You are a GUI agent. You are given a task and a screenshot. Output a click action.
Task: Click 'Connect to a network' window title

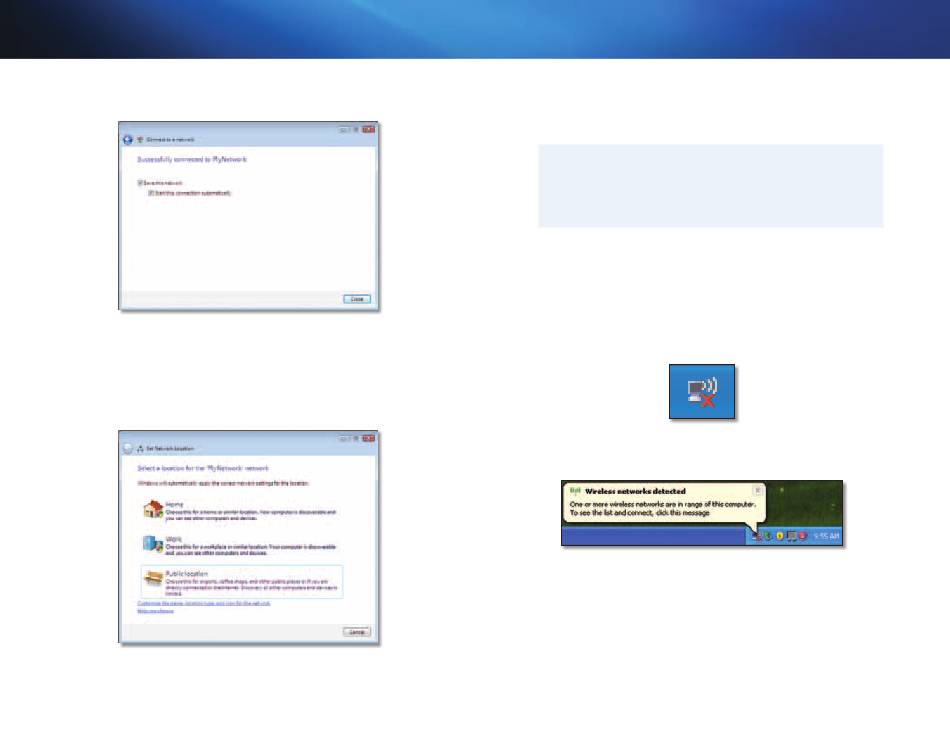tap(170, 139)
